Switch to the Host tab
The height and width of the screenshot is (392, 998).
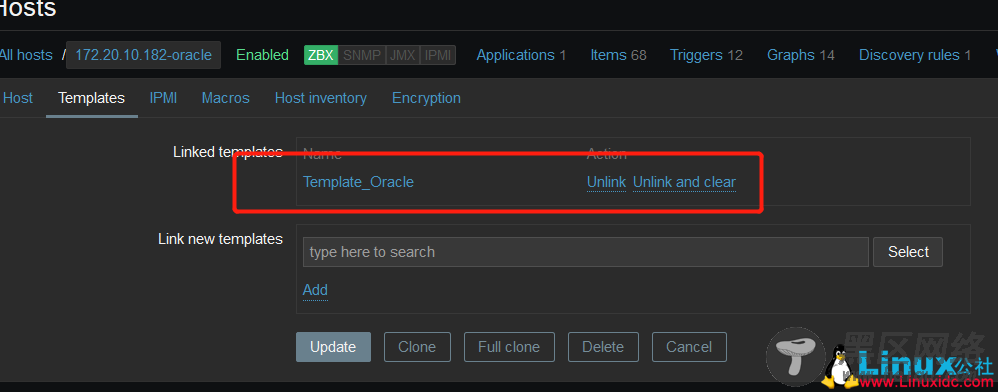(18, 98)
